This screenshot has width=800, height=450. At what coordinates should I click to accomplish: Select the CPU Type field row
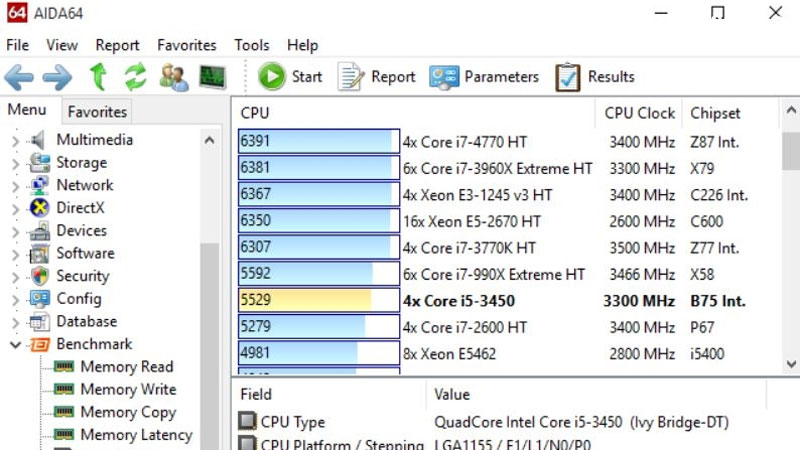[502, 422]
